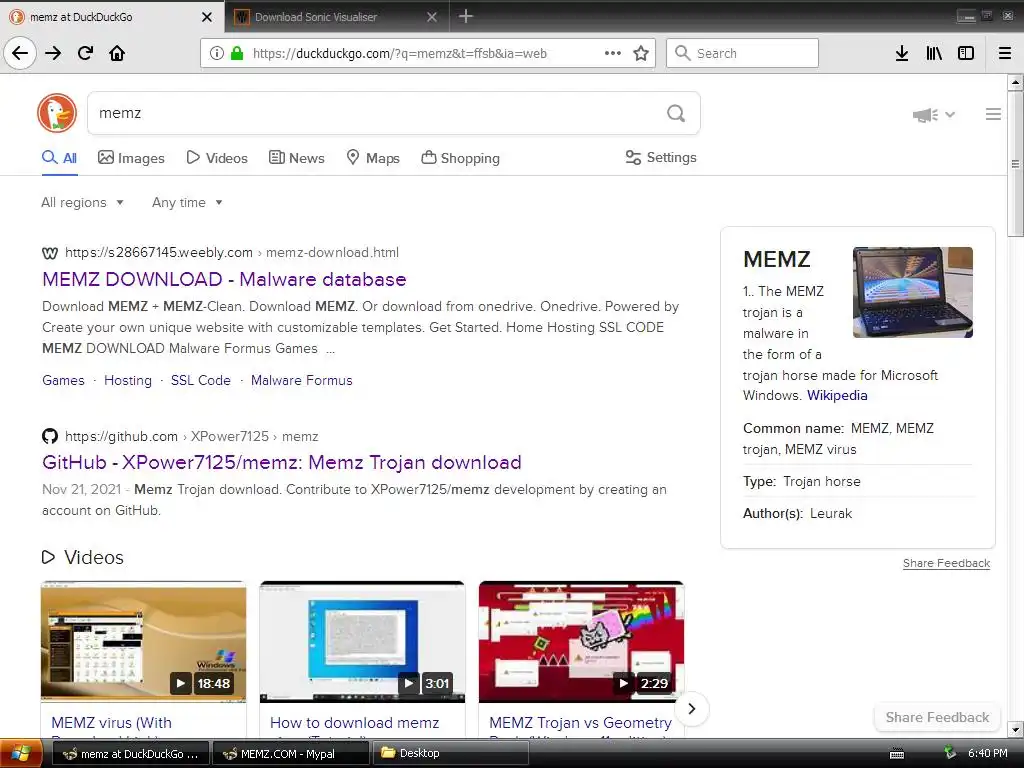This screenshot has width=1024, height=768.
Task: Show site information icon in address bar
Action: click(x=216, y=53)
